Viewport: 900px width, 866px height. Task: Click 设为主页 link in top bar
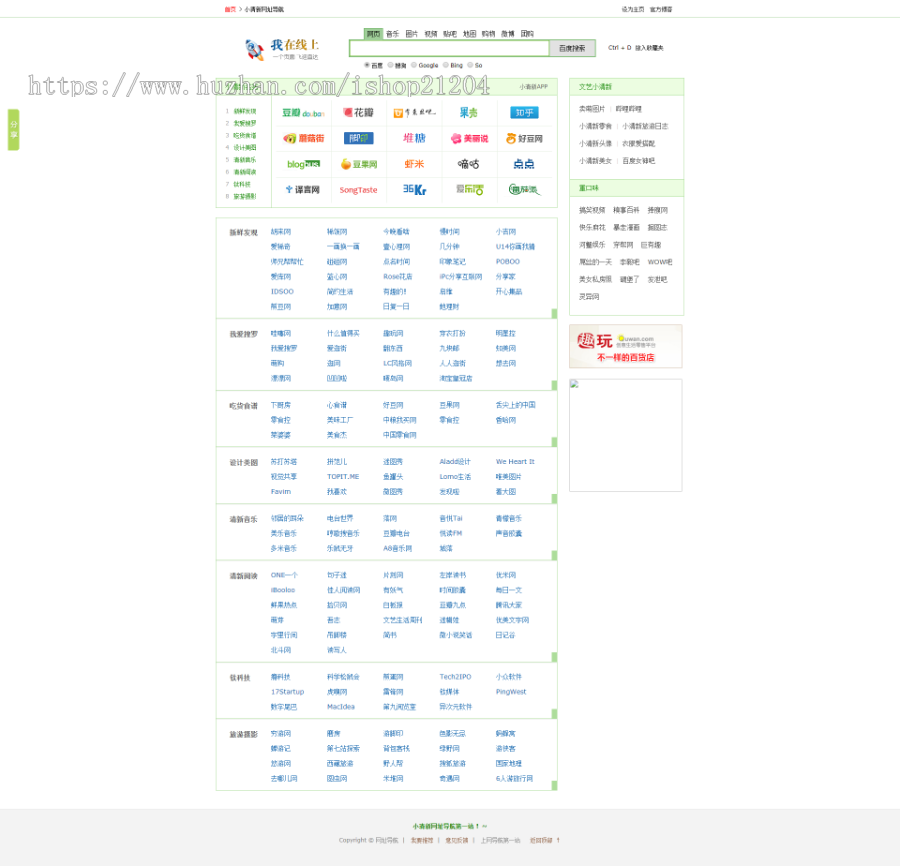(x=633, y=9)
